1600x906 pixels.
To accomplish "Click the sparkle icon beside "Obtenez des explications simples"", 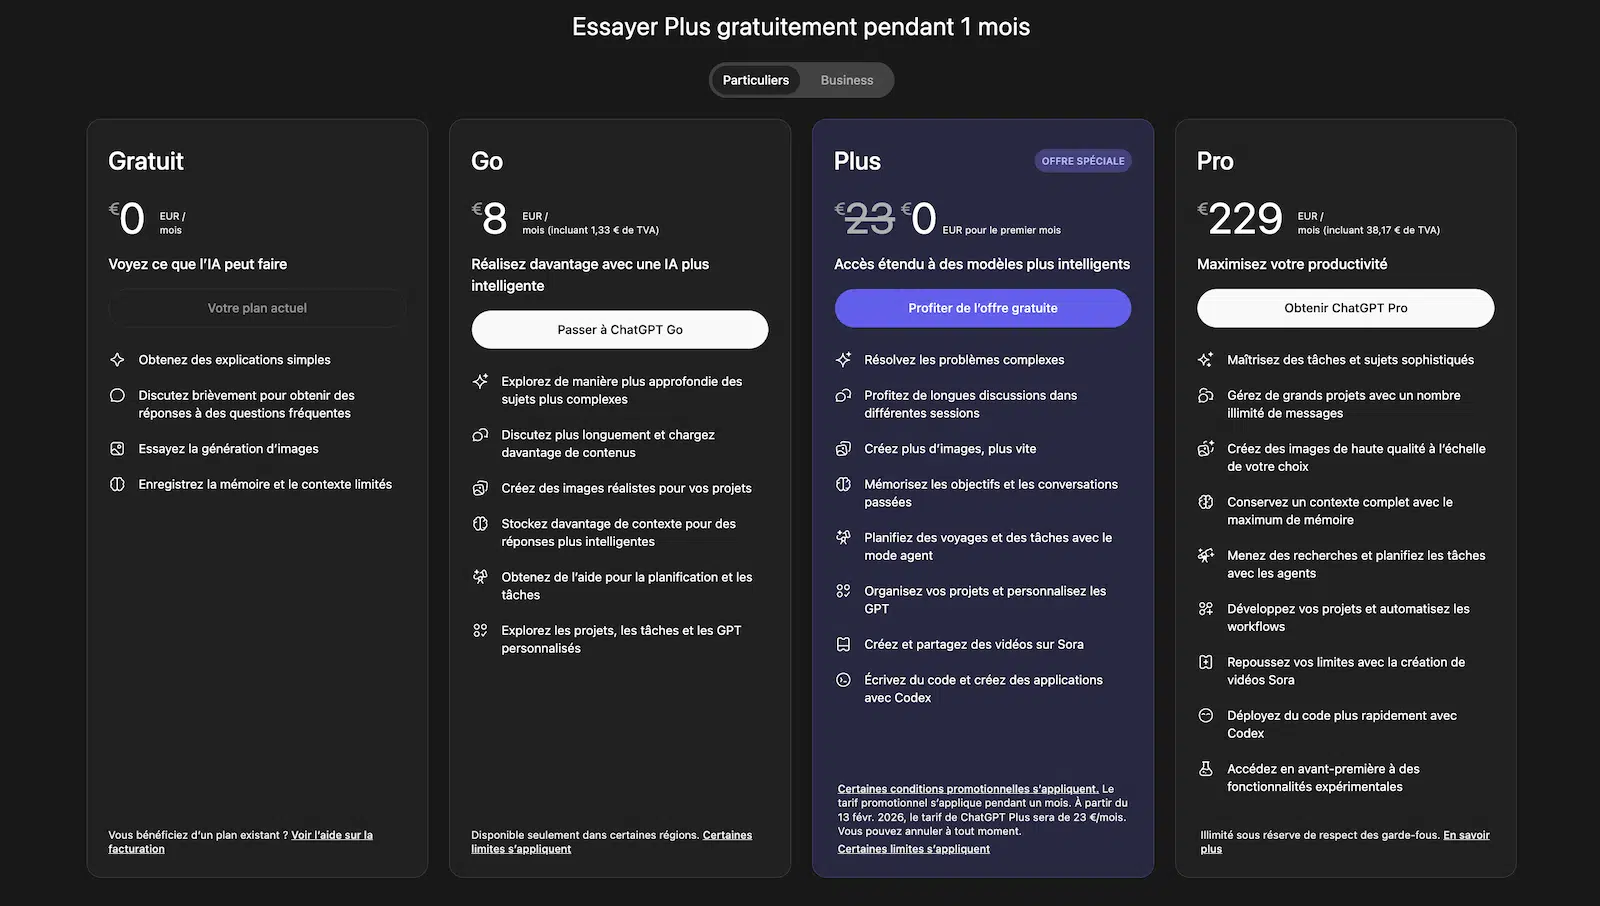I will point(117,359).
